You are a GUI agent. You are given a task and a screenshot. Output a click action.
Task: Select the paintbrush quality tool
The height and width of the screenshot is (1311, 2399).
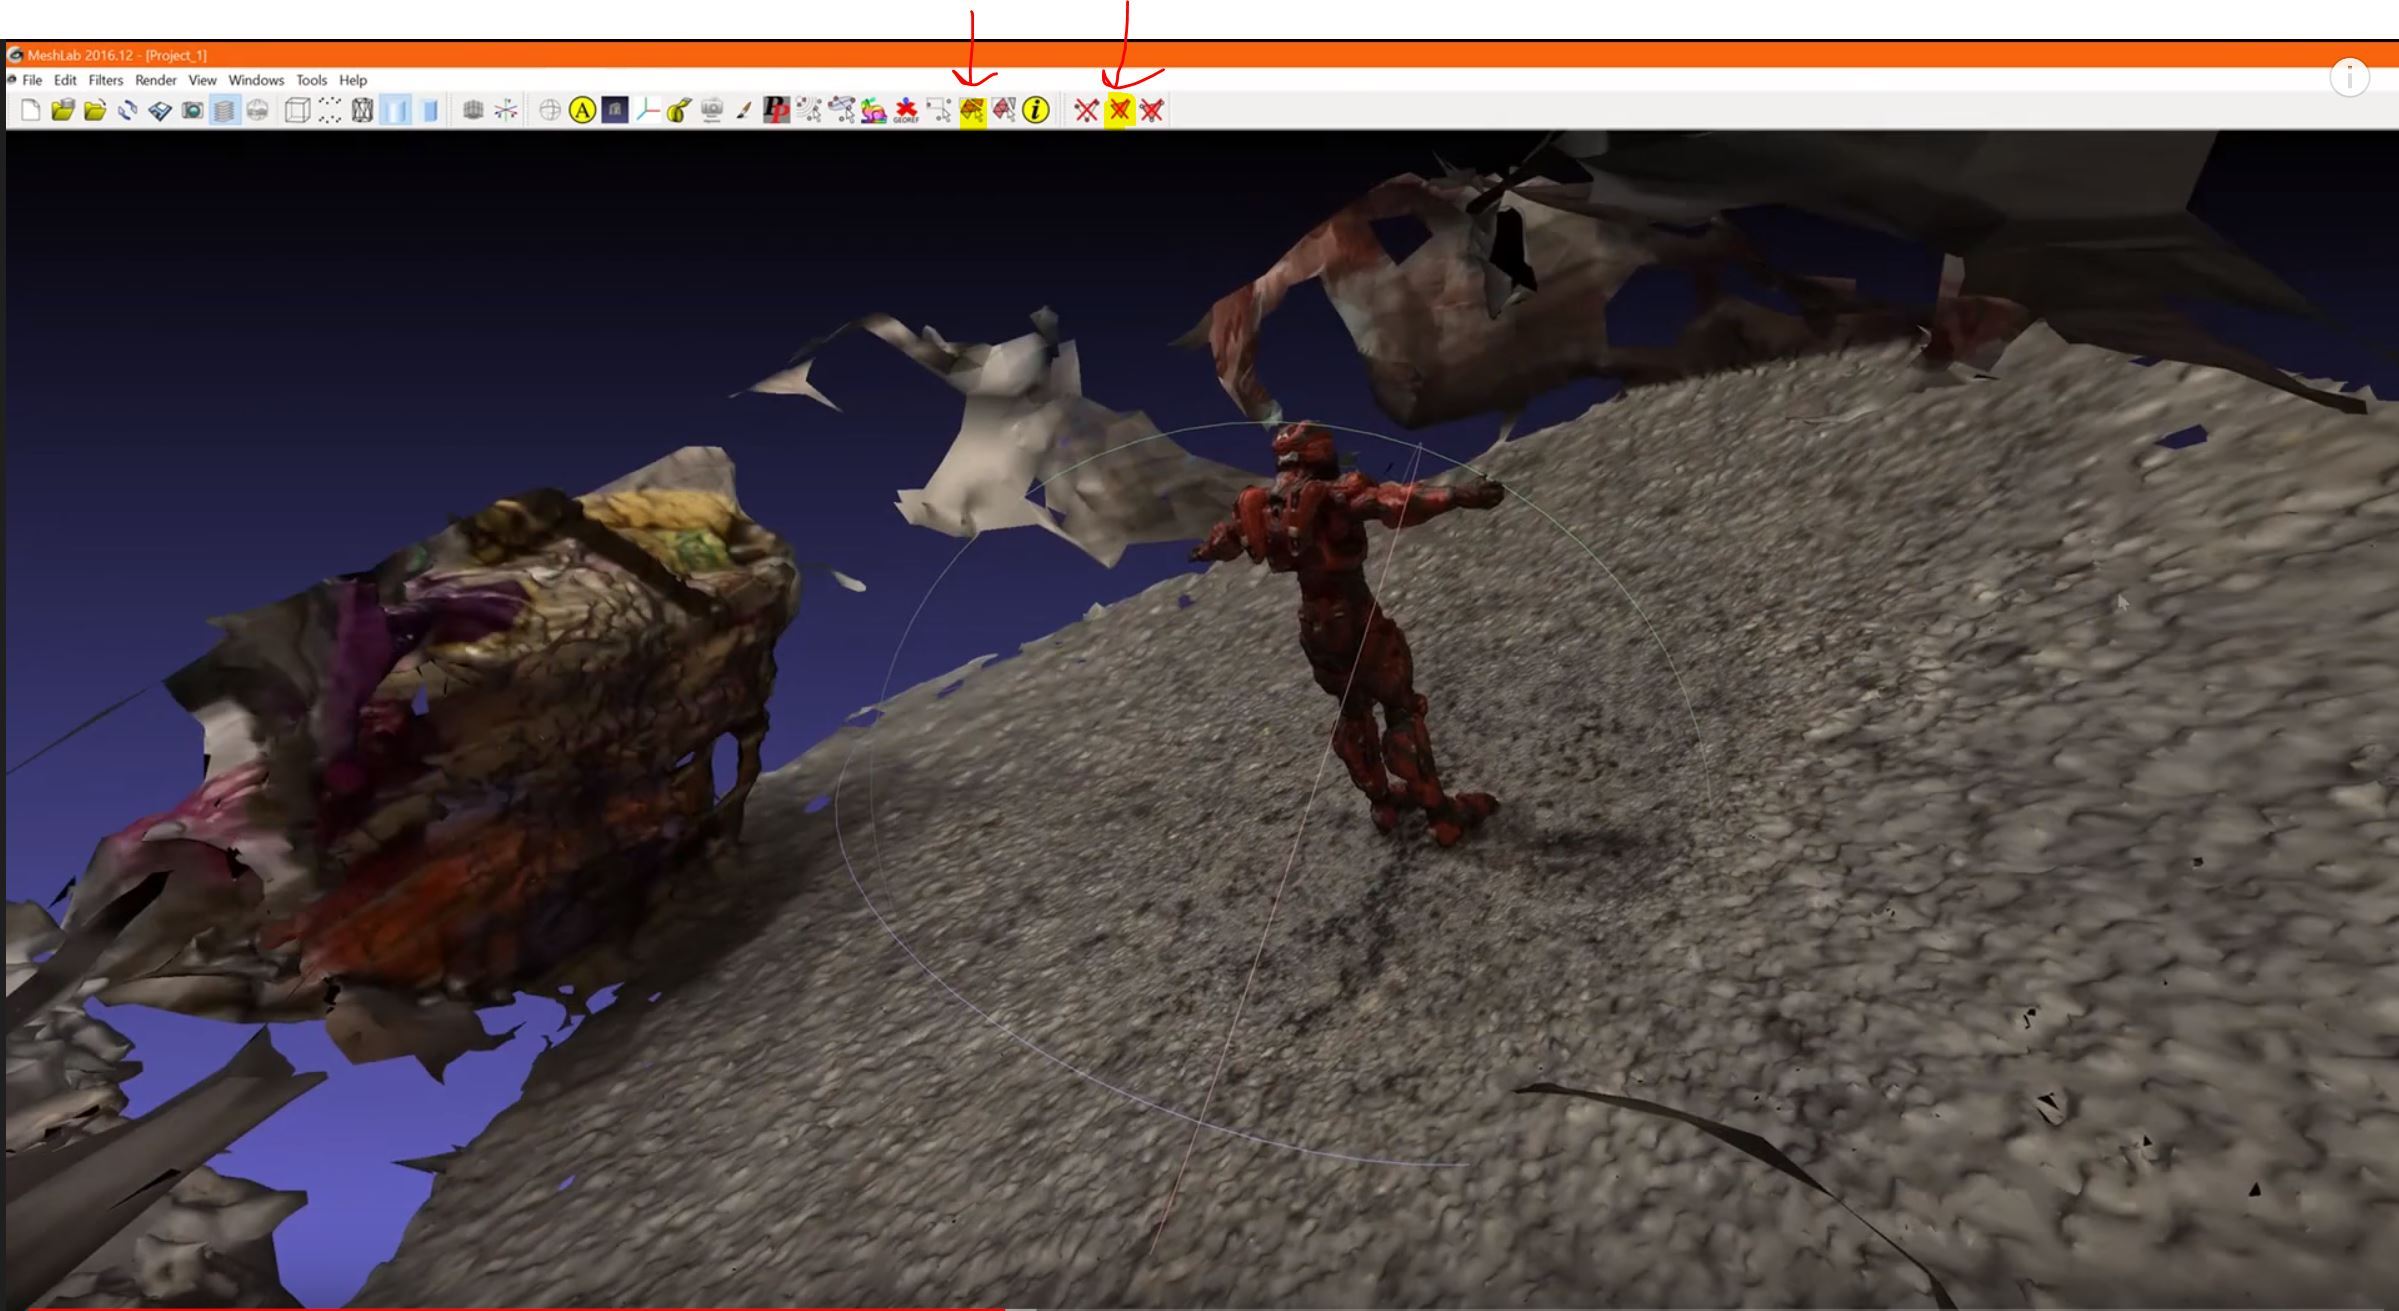click(x=744, y=110)
